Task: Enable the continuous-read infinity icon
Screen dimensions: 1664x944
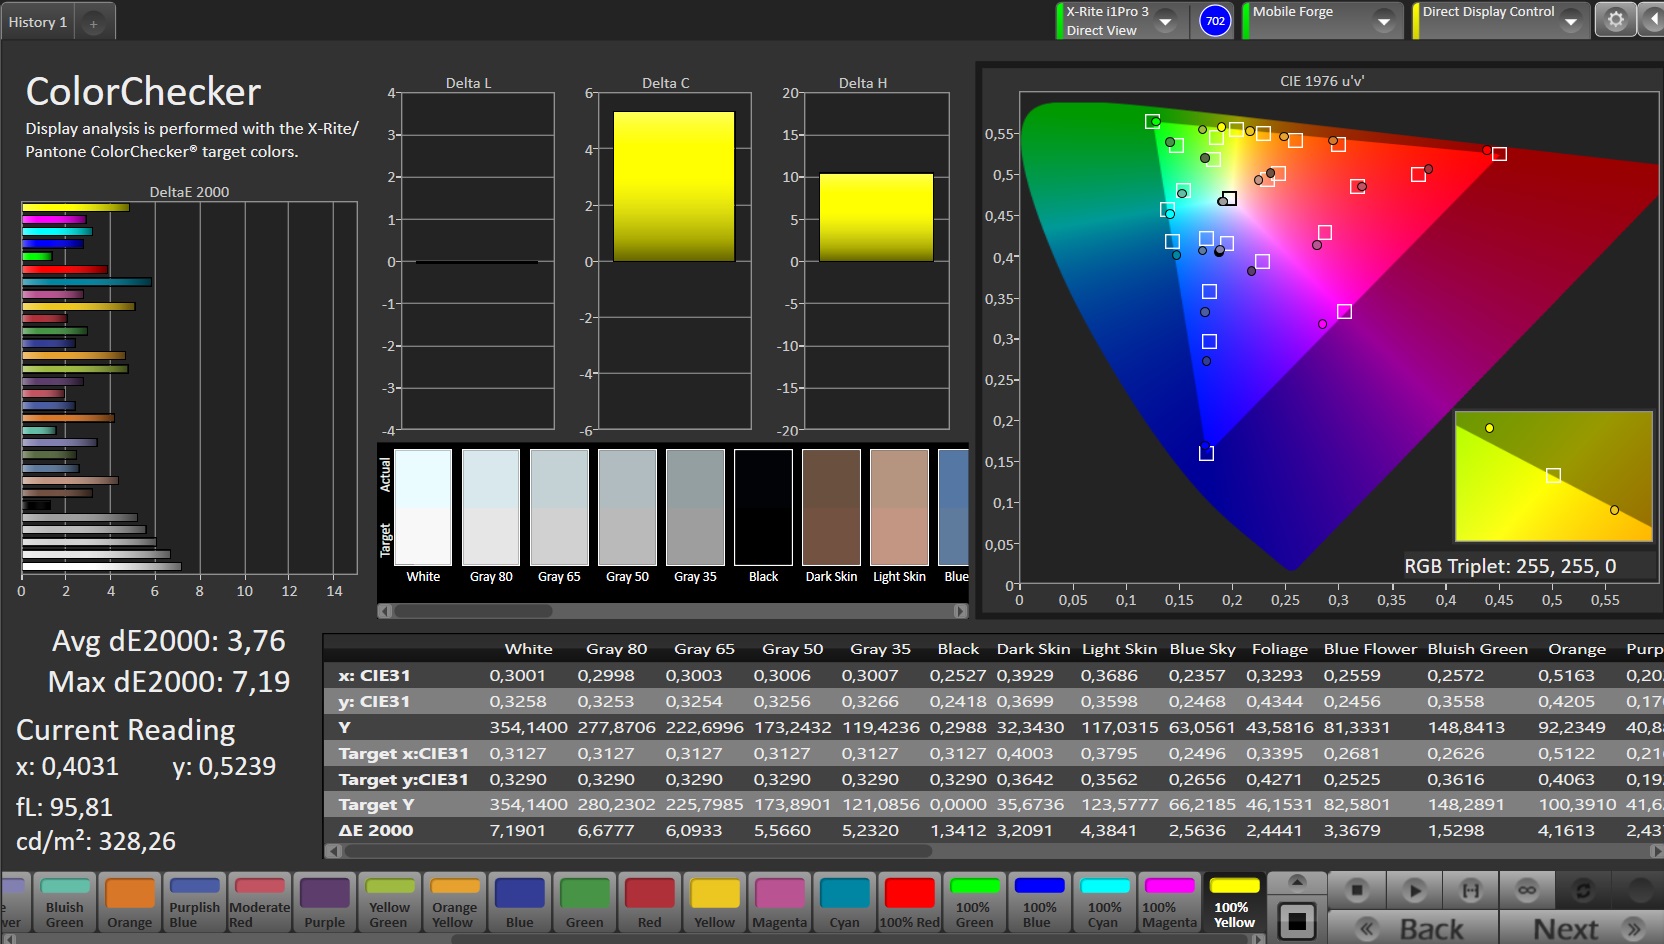Action: 1527,889
